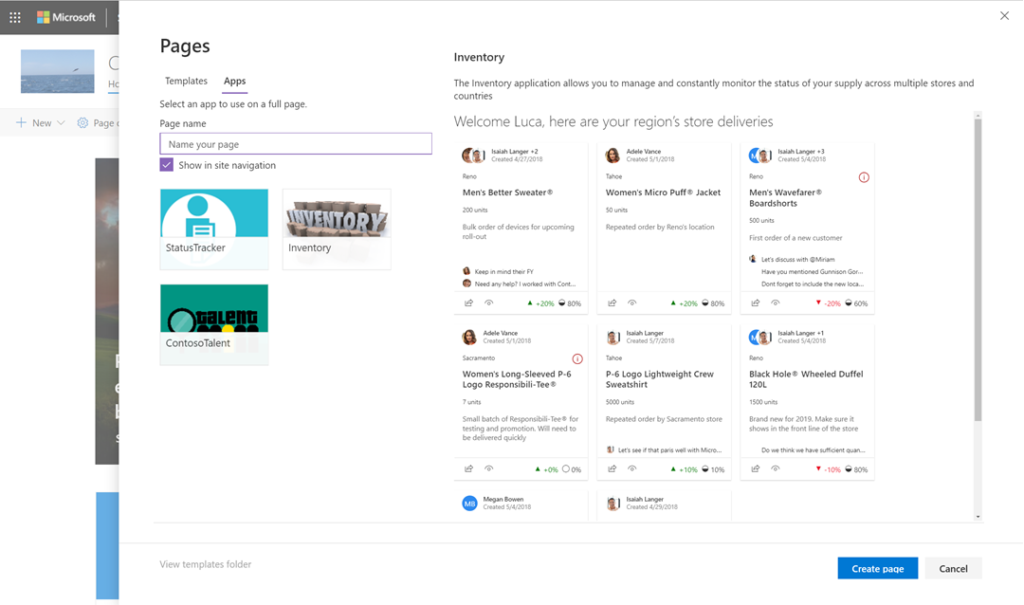Viewport: 1024px width, 605px height.
Task: Open the View templates folder link
Action: click(205, 564)
